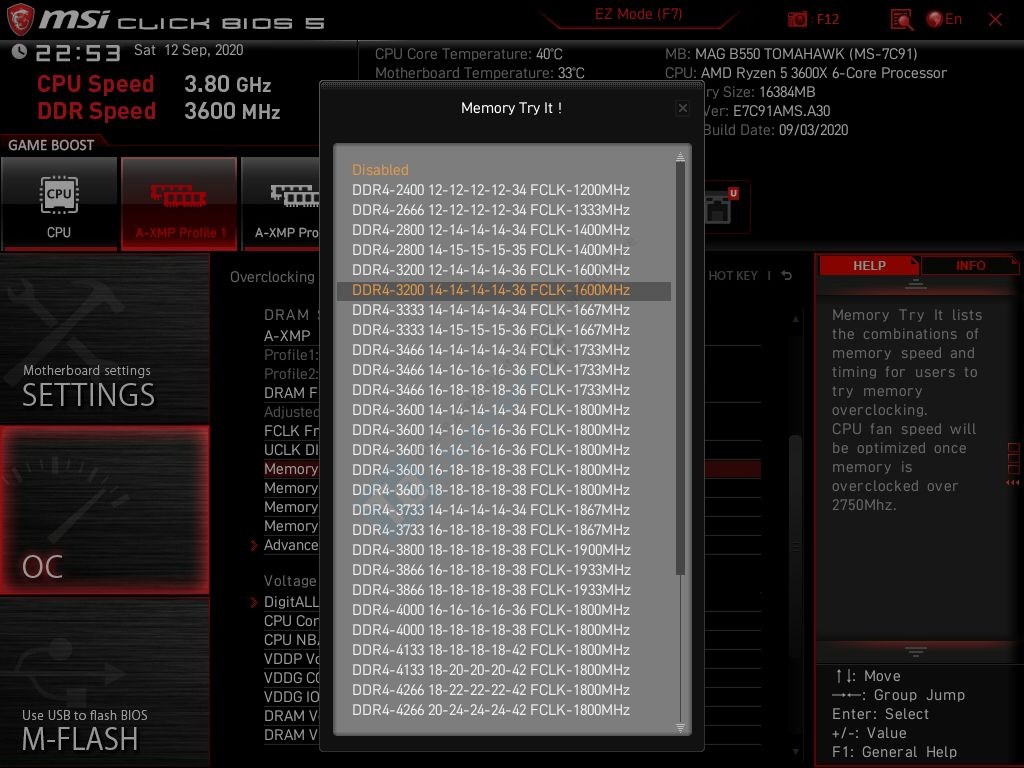The height and width of the screenshot is (768, 1024).
Task: Change language via the En globe icon
Action: point(944,20)
